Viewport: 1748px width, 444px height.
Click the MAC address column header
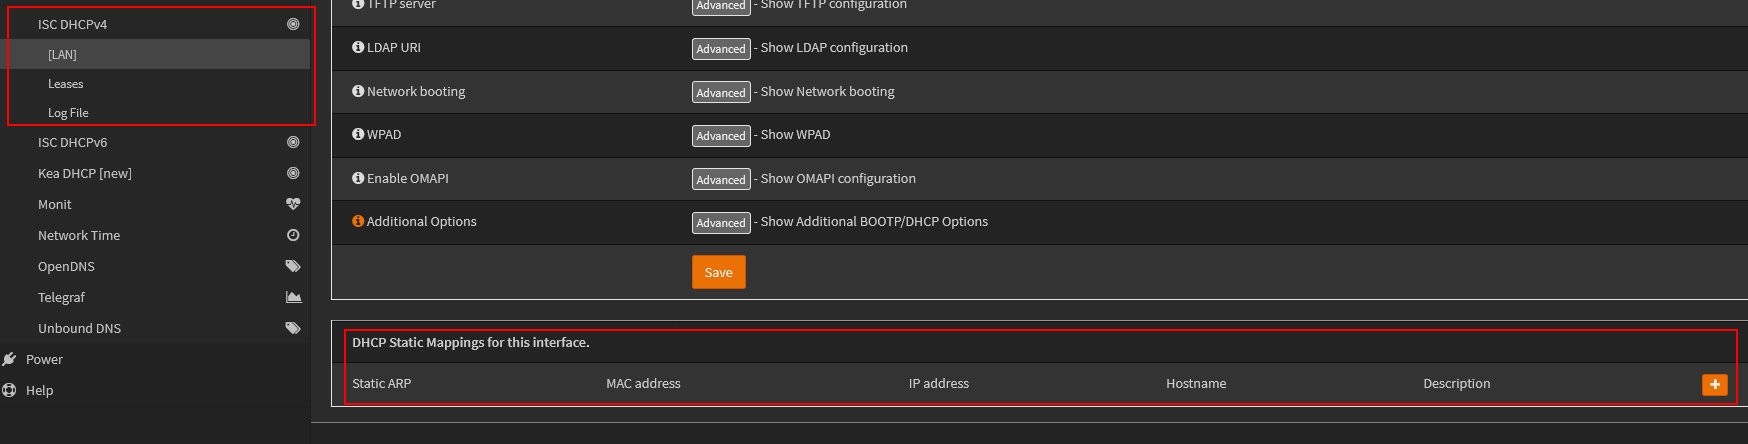tap(643, 383)
